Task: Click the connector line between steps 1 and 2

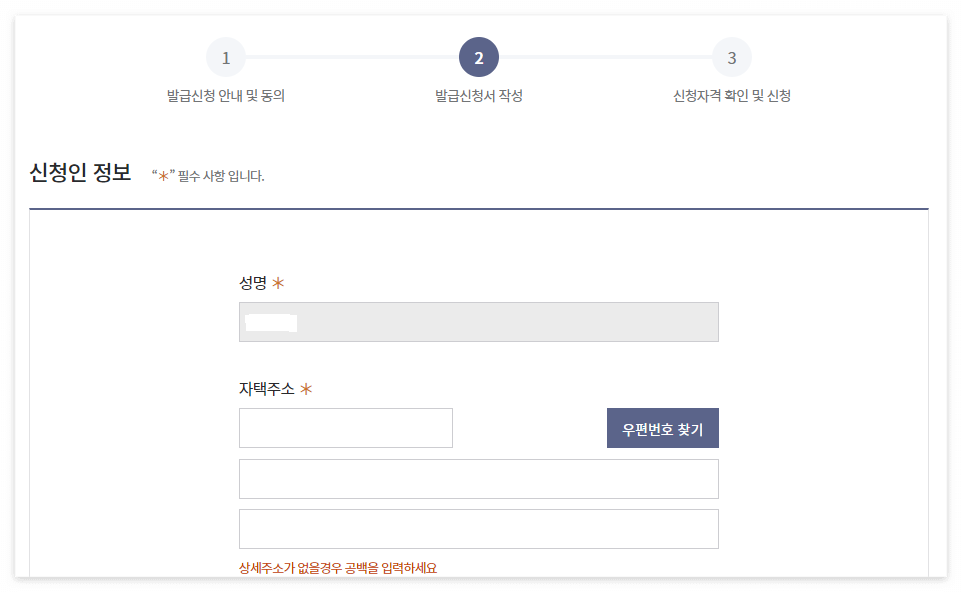Action: point(350,58)
